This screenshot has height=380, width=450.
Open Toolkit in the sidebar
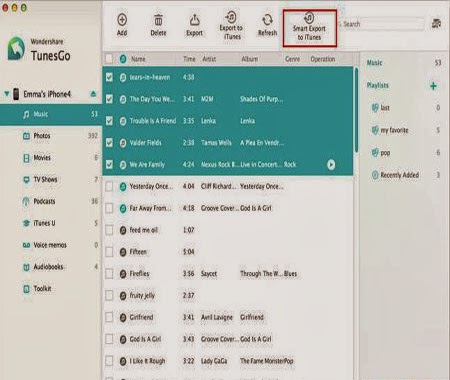pos(51,289)
